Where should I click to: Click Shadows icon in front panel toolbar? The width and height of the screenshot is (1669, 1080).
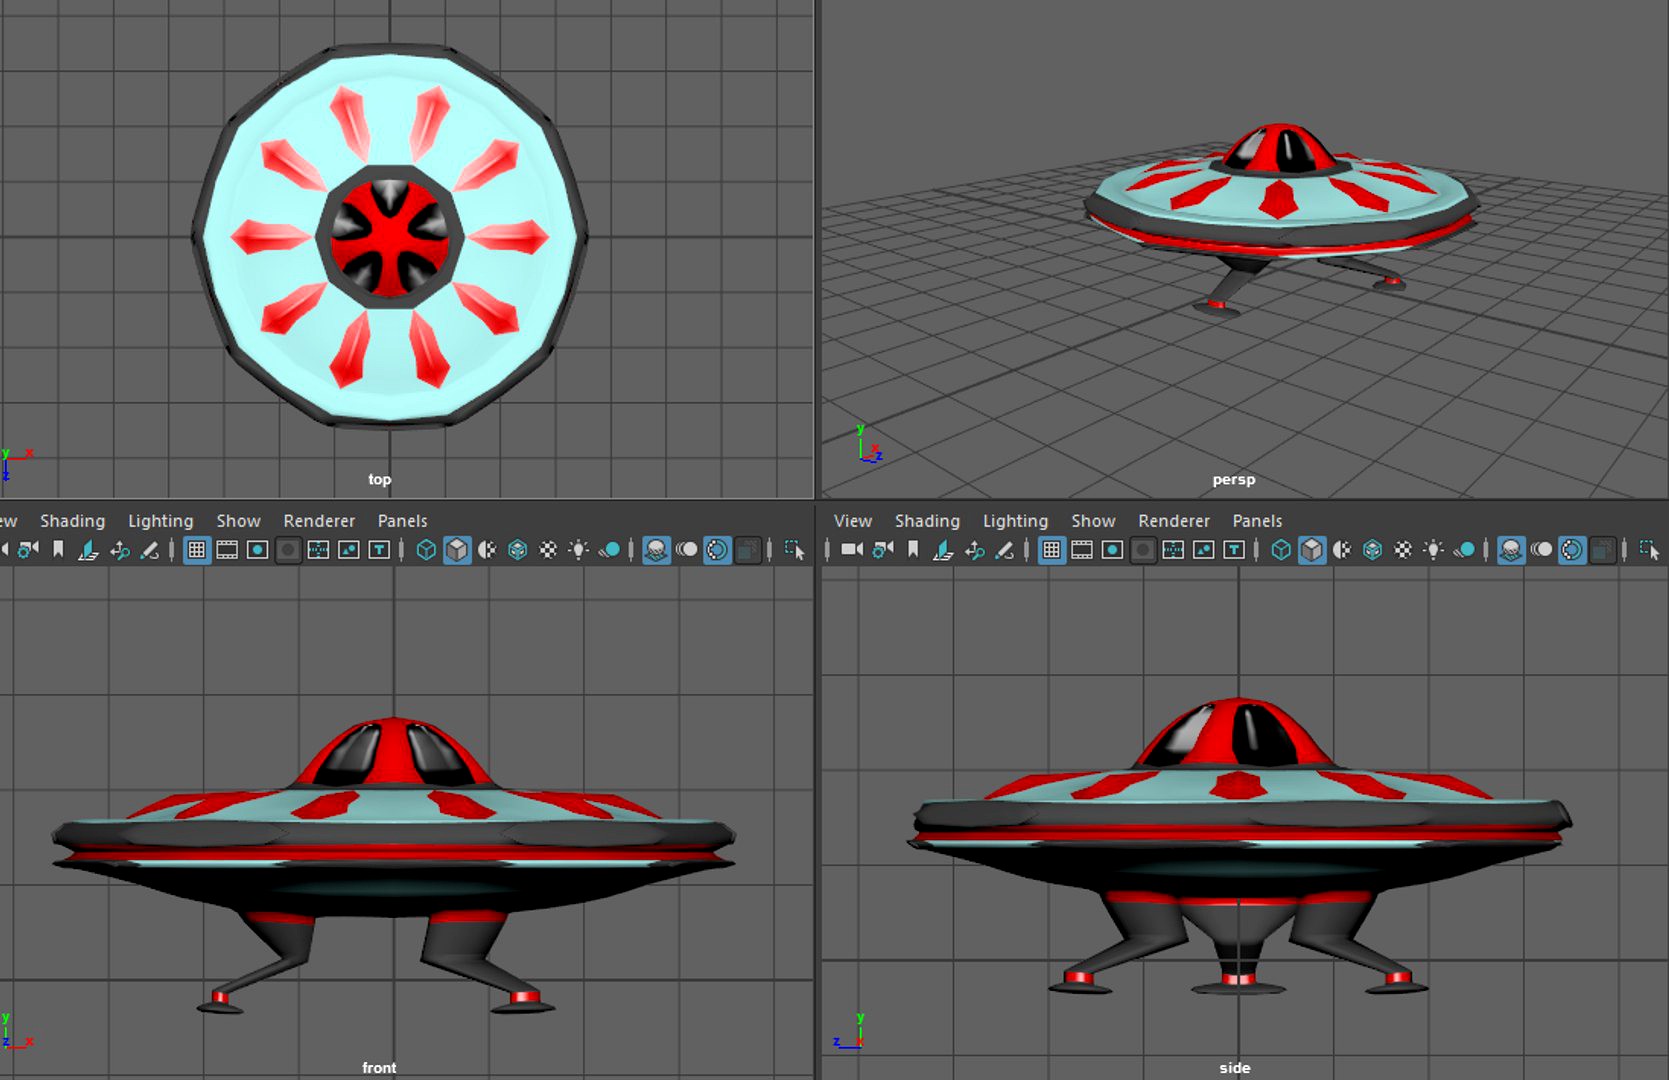(609, 549)
